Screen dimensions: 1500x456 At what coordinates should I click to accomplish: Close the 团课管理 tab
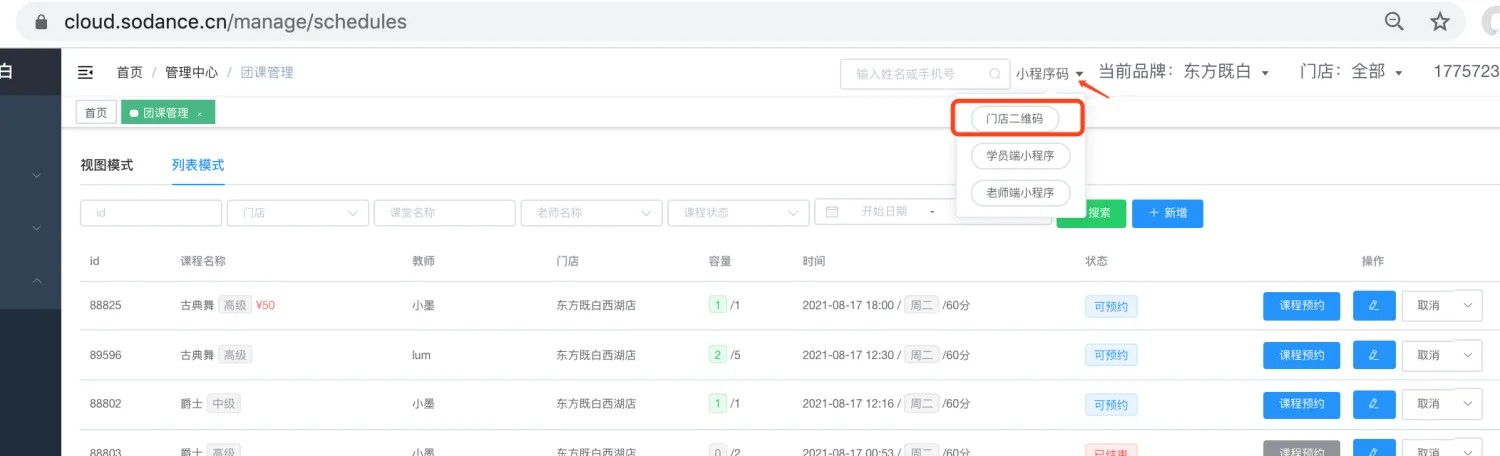click(199, 114)
